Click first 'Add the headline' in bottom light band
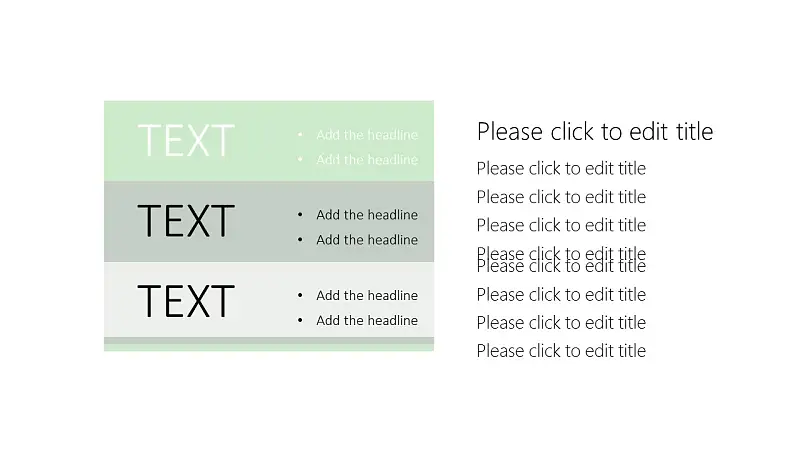This screenshot has height=450, width=800. coord(367,295)
